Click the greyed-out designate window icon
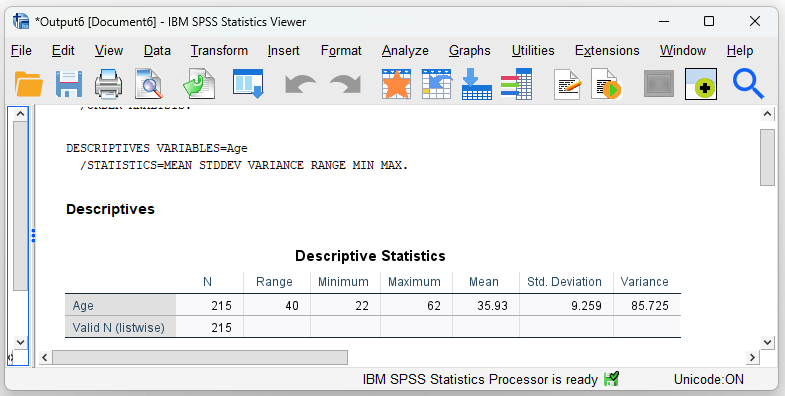The width and height of the screenshot is (785, 396). coord(659,84)
